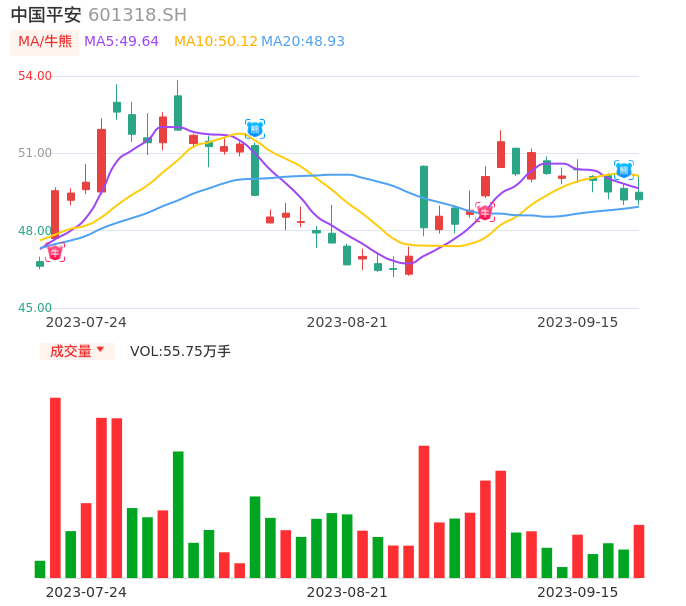
Task: Select the tallest red volume bar
Action: [56, 487]
